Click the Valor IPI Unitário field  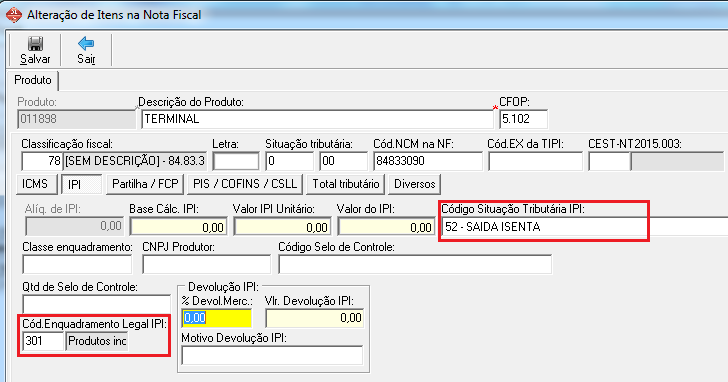click(282, 227)
